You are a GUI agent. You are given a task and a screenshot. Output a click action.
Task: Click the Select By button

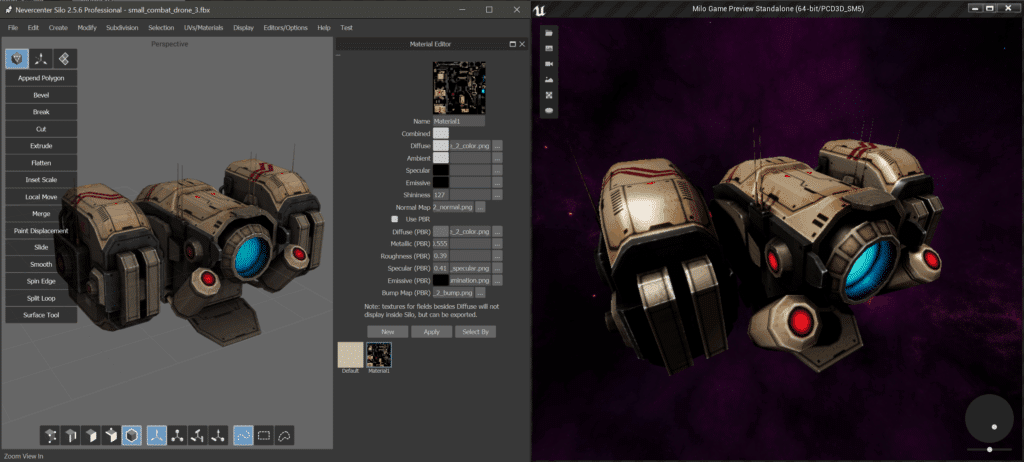(475, 332)
